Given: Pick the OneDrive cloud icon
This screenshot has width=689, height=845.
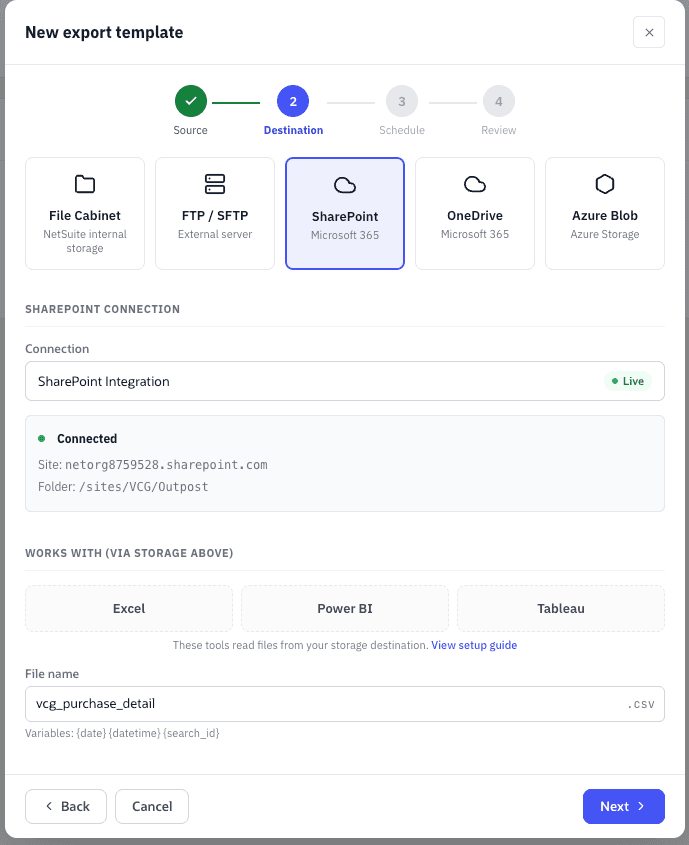Looking at the screenshot, I should (475, 184).
